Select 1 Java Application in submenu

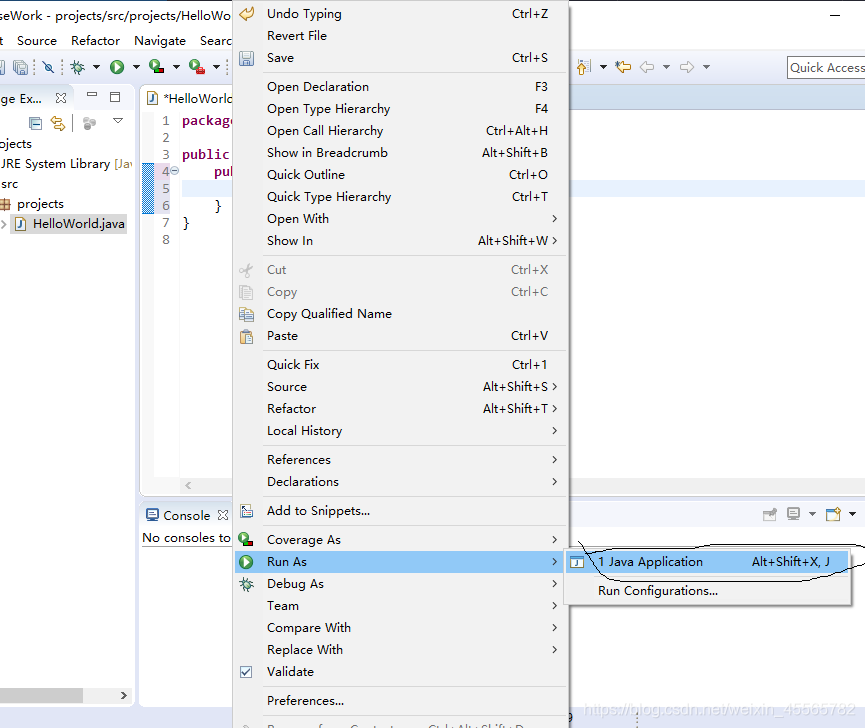pos(706,562)
